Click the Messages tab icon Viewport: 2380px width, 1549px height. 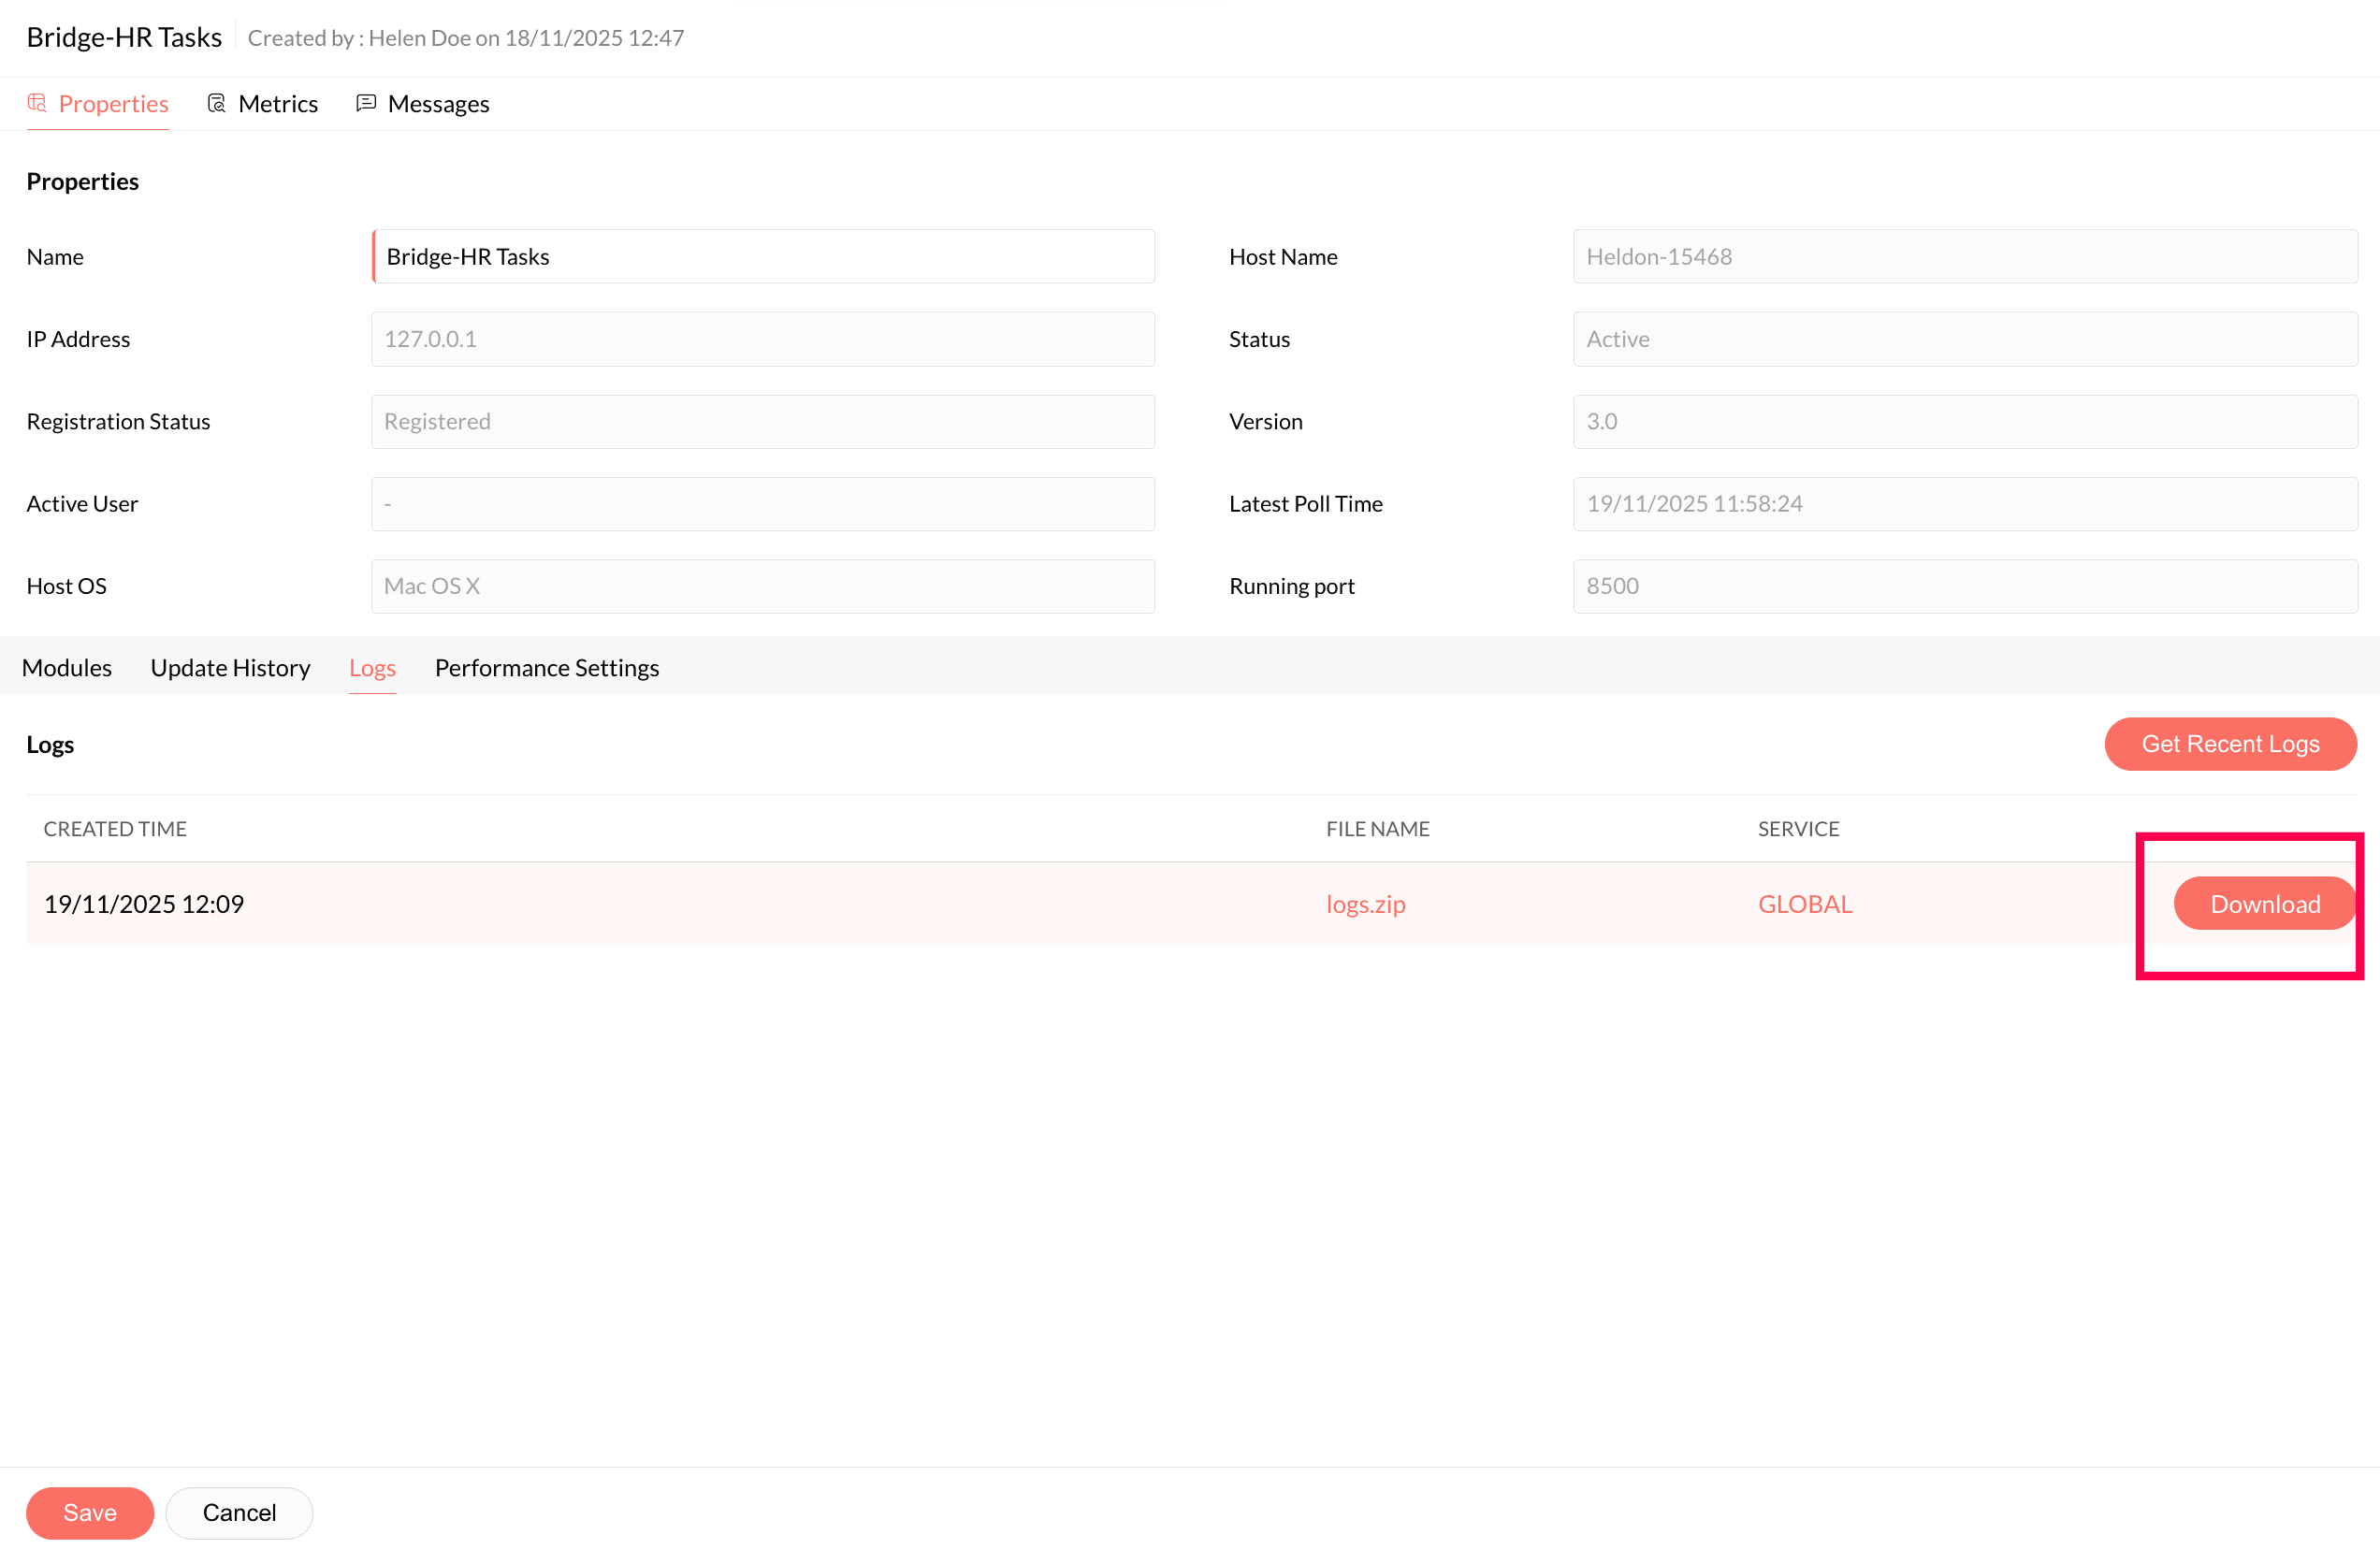366,103
